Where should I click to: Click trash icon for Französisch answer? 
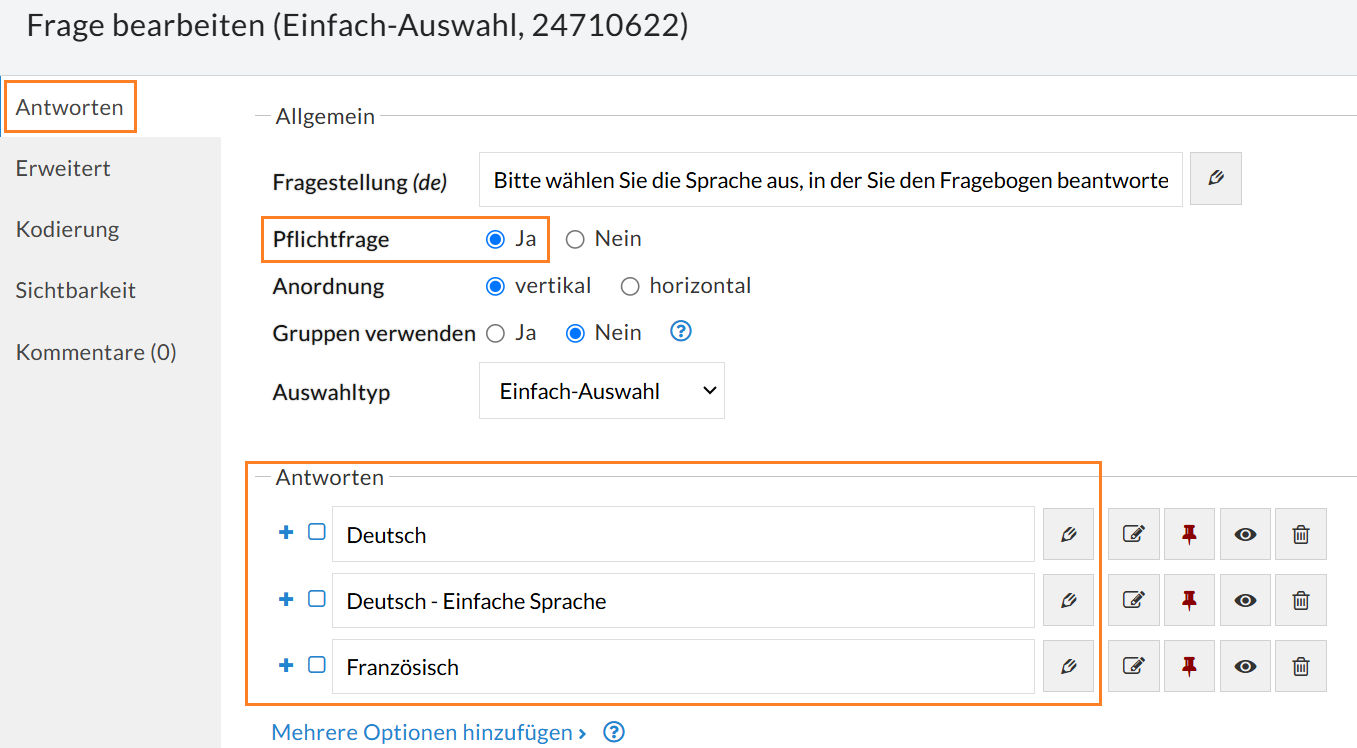pos(1300,666)
